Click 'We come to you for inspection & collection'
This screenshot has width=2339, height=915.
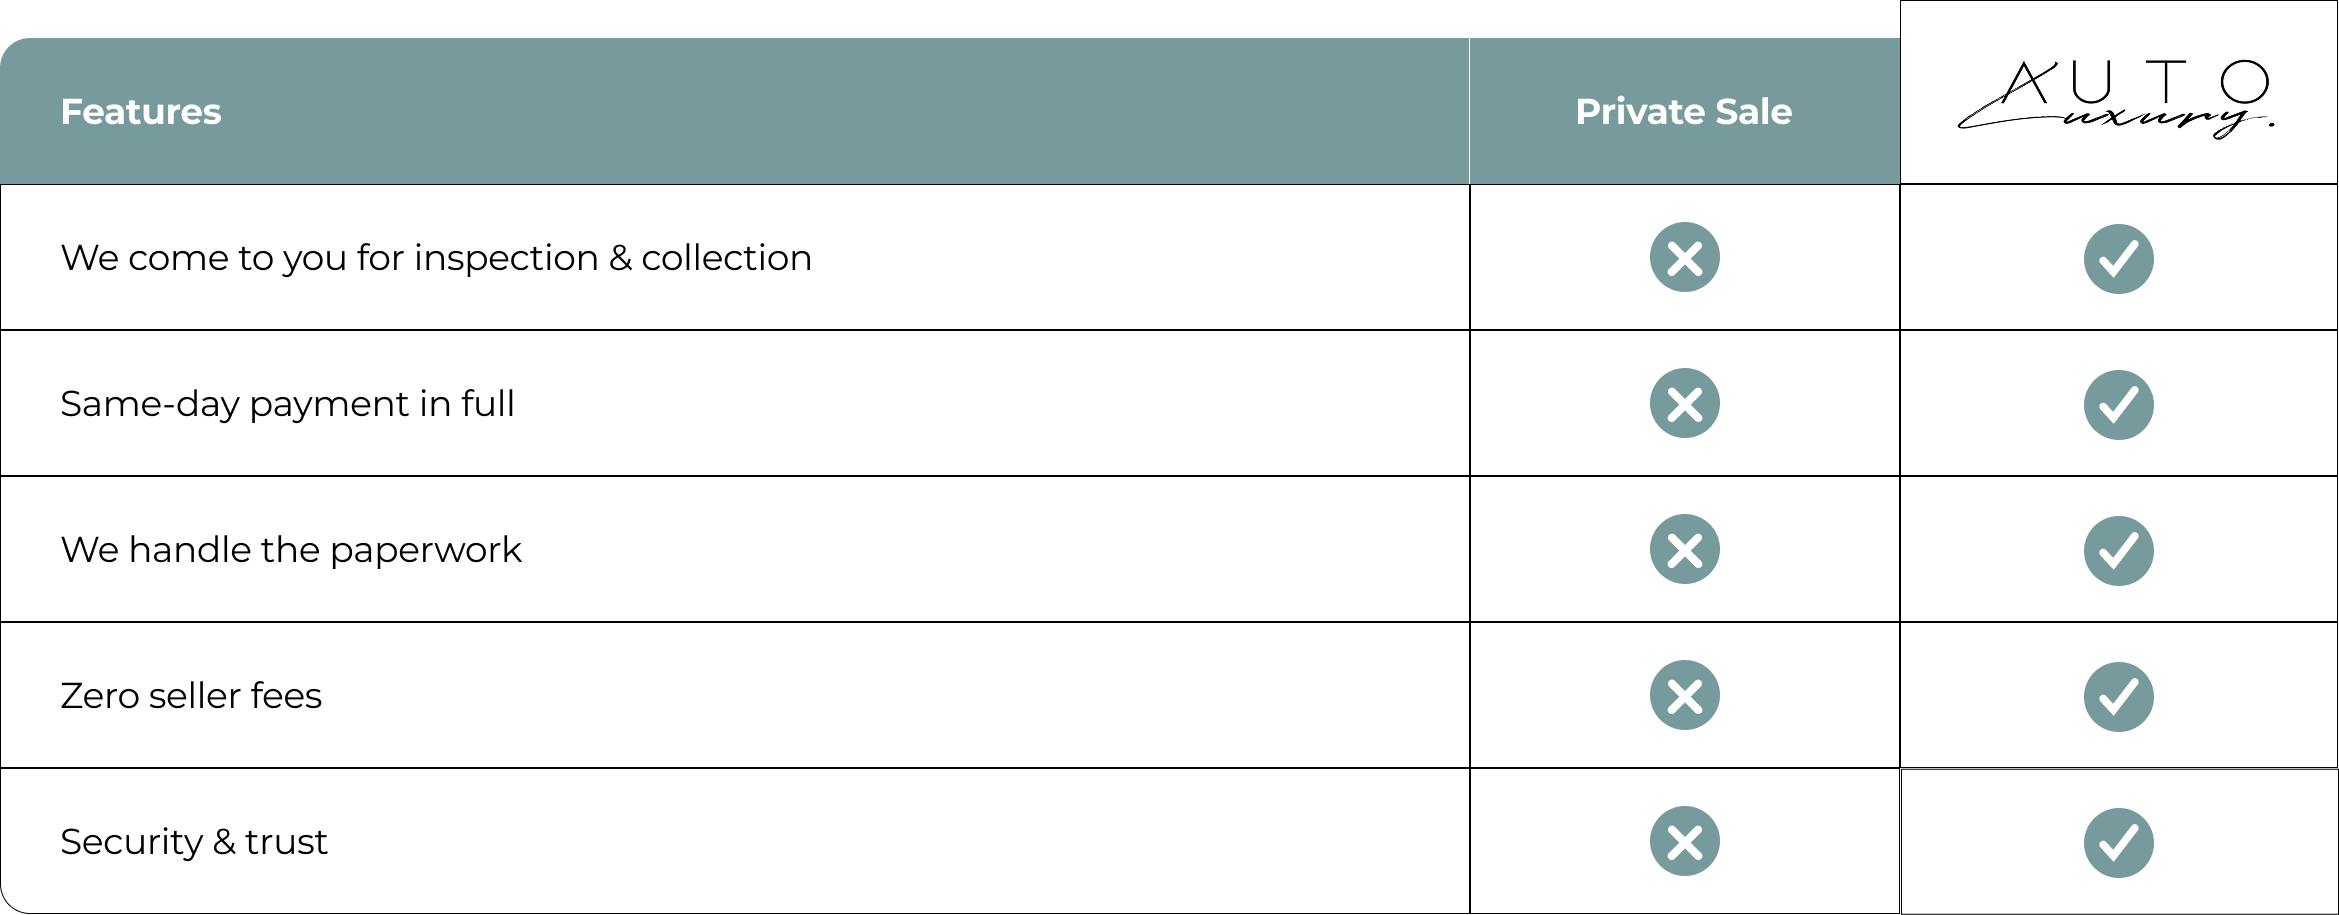(x=436, y=258)
